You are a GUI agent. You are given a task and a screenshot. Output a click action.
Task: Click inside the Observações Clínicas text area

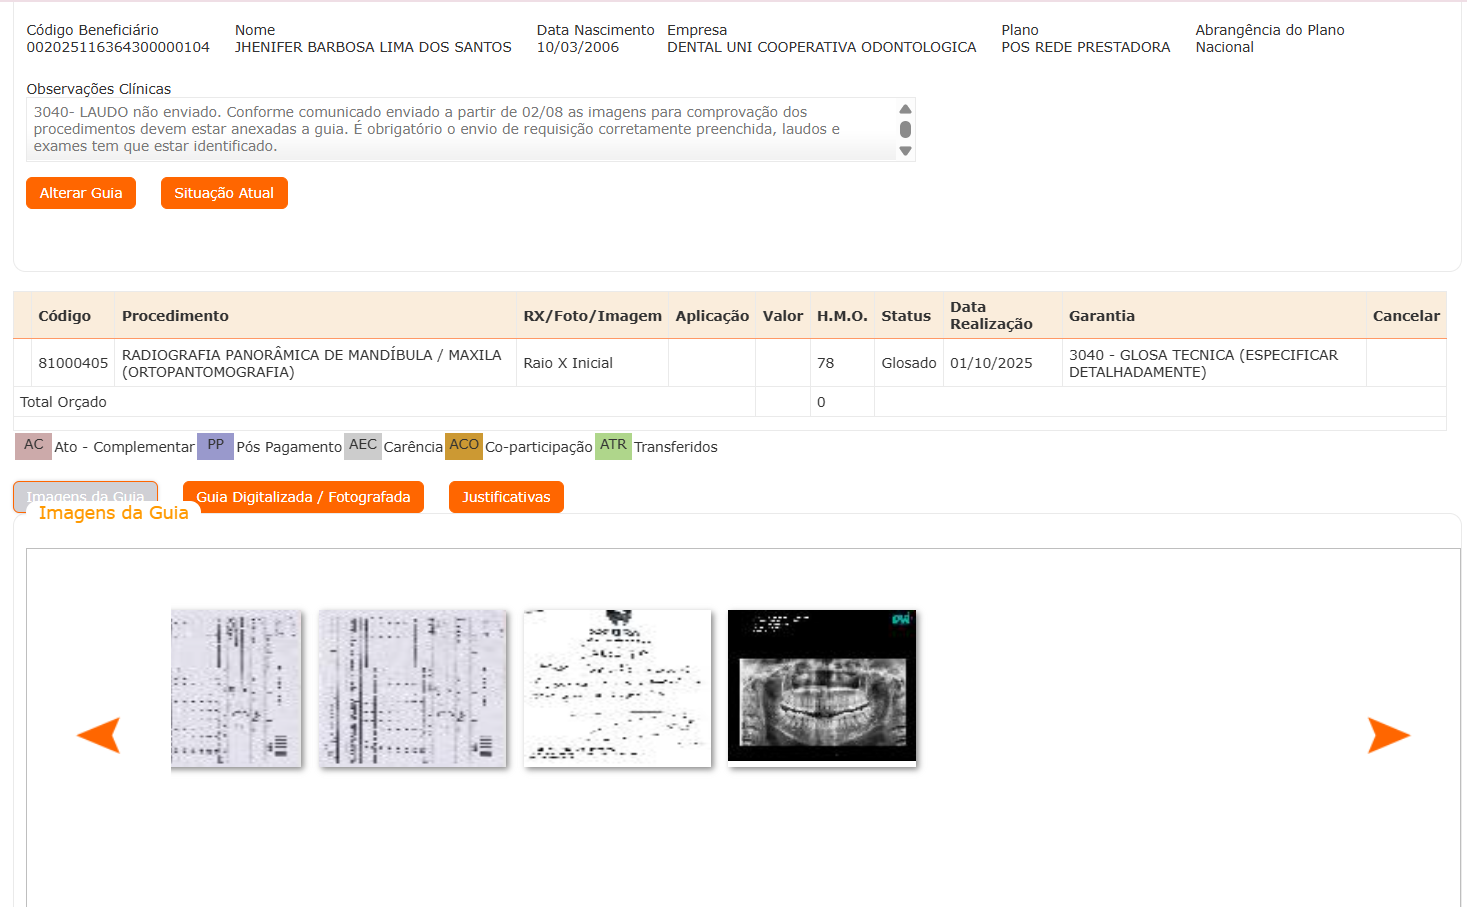pyautogui.click(x=461, y=129)
